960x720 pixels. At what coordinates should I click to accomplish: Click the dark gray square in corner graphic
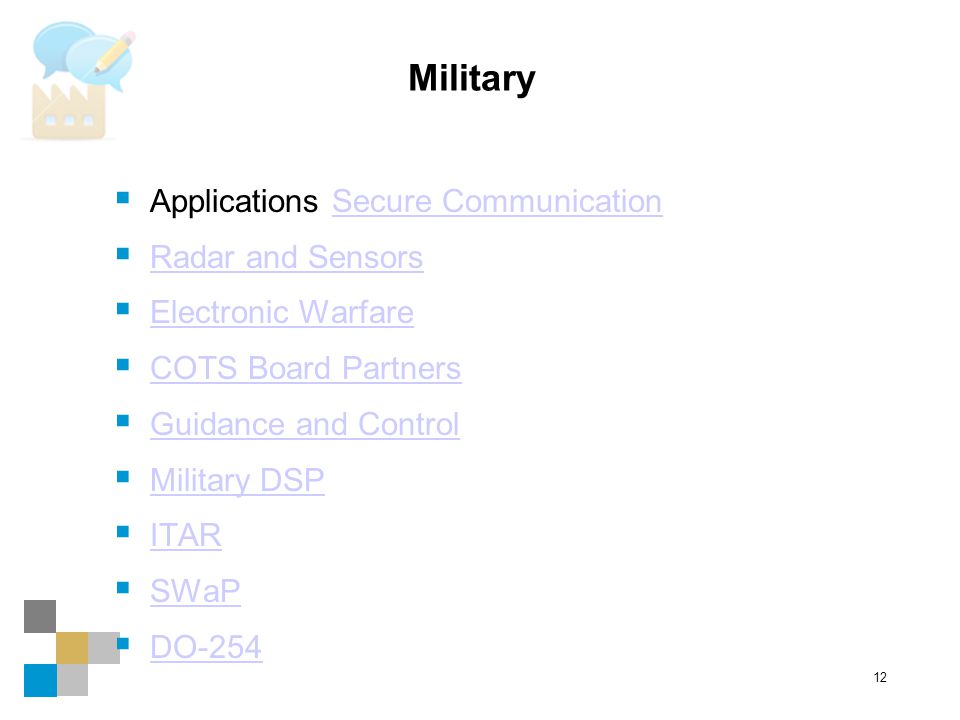40,616
